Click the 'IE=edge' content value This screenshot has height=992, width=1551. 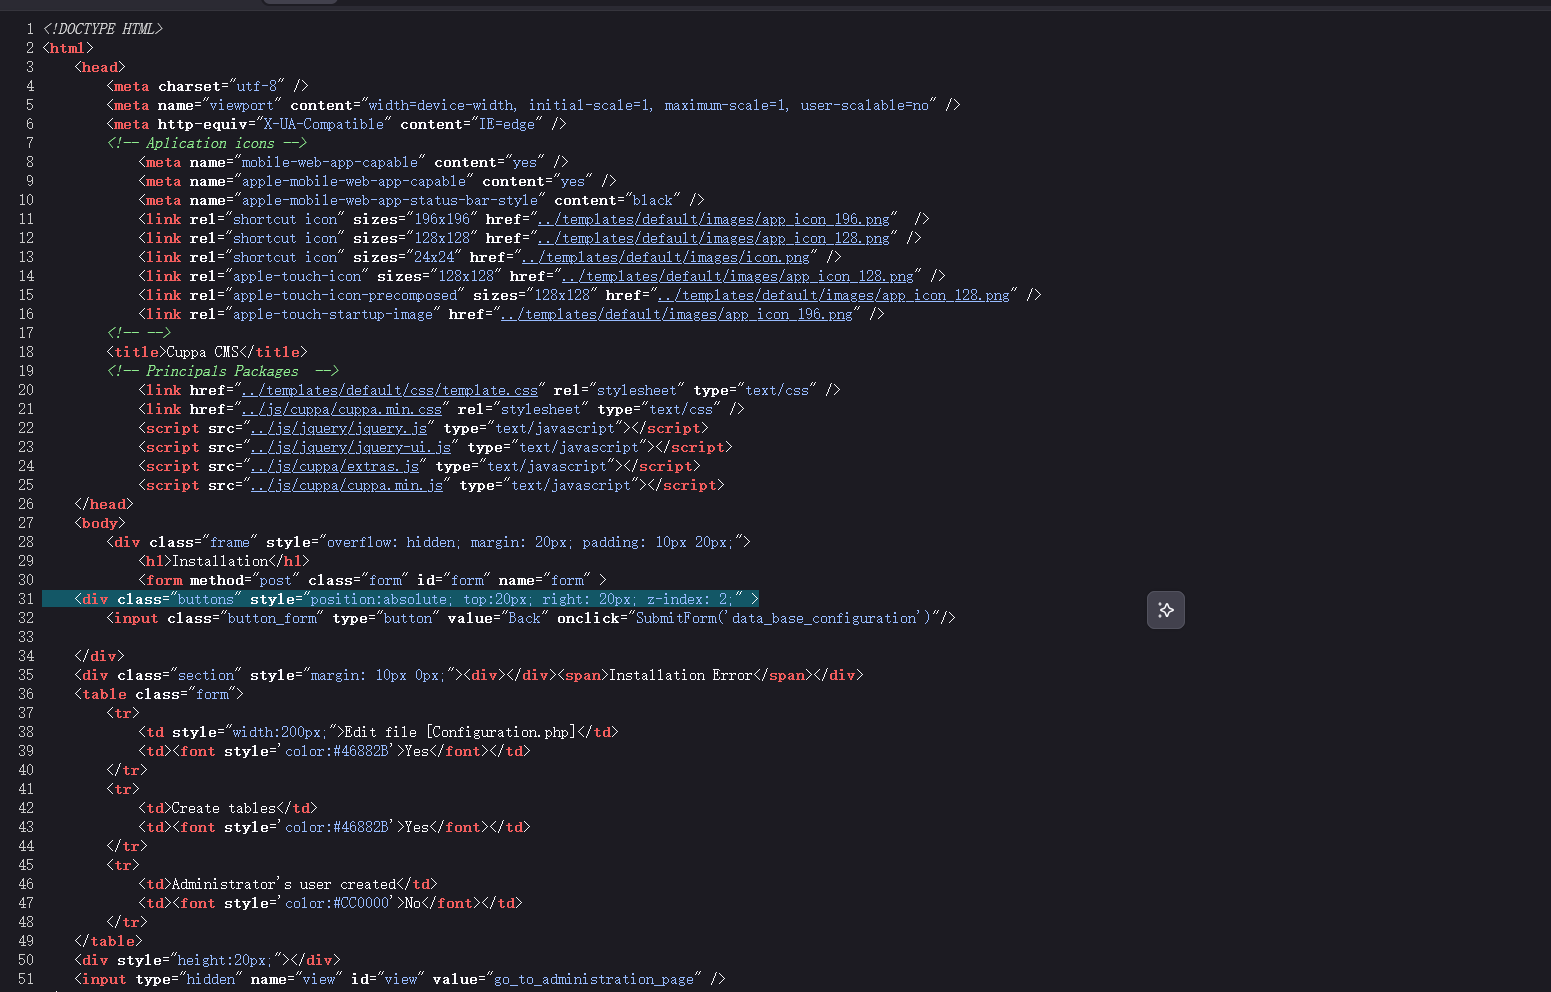pyautogui.click(x=507, y=124)
